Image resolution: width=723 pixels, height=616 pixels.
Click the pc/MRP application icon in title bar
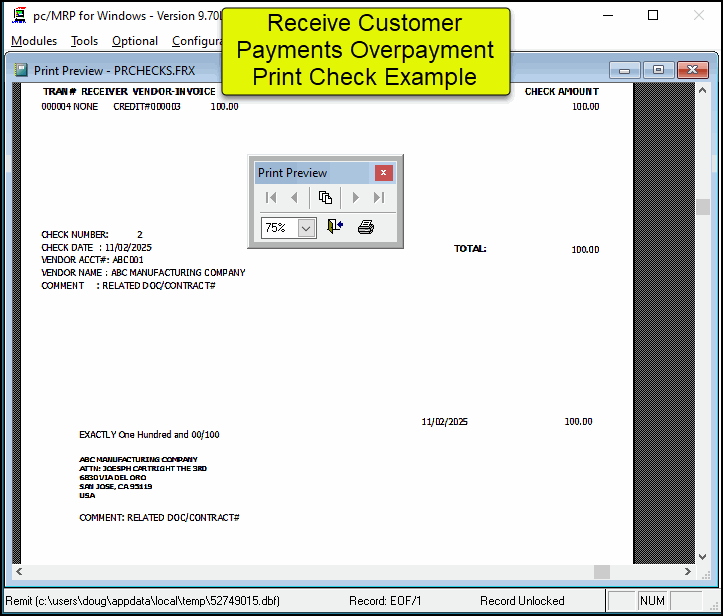[18, 16]
